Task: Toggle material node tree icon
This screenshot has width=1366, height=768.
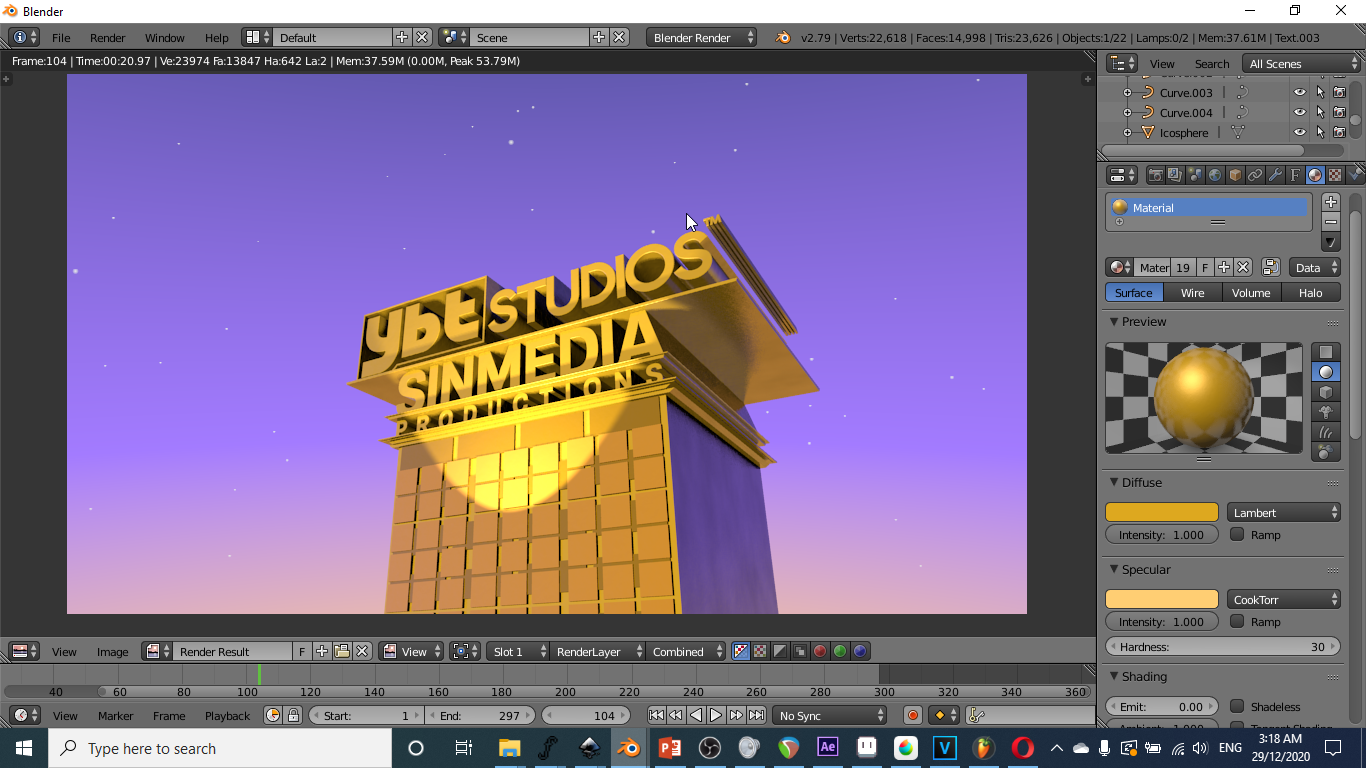Action: coord(1270,267)
